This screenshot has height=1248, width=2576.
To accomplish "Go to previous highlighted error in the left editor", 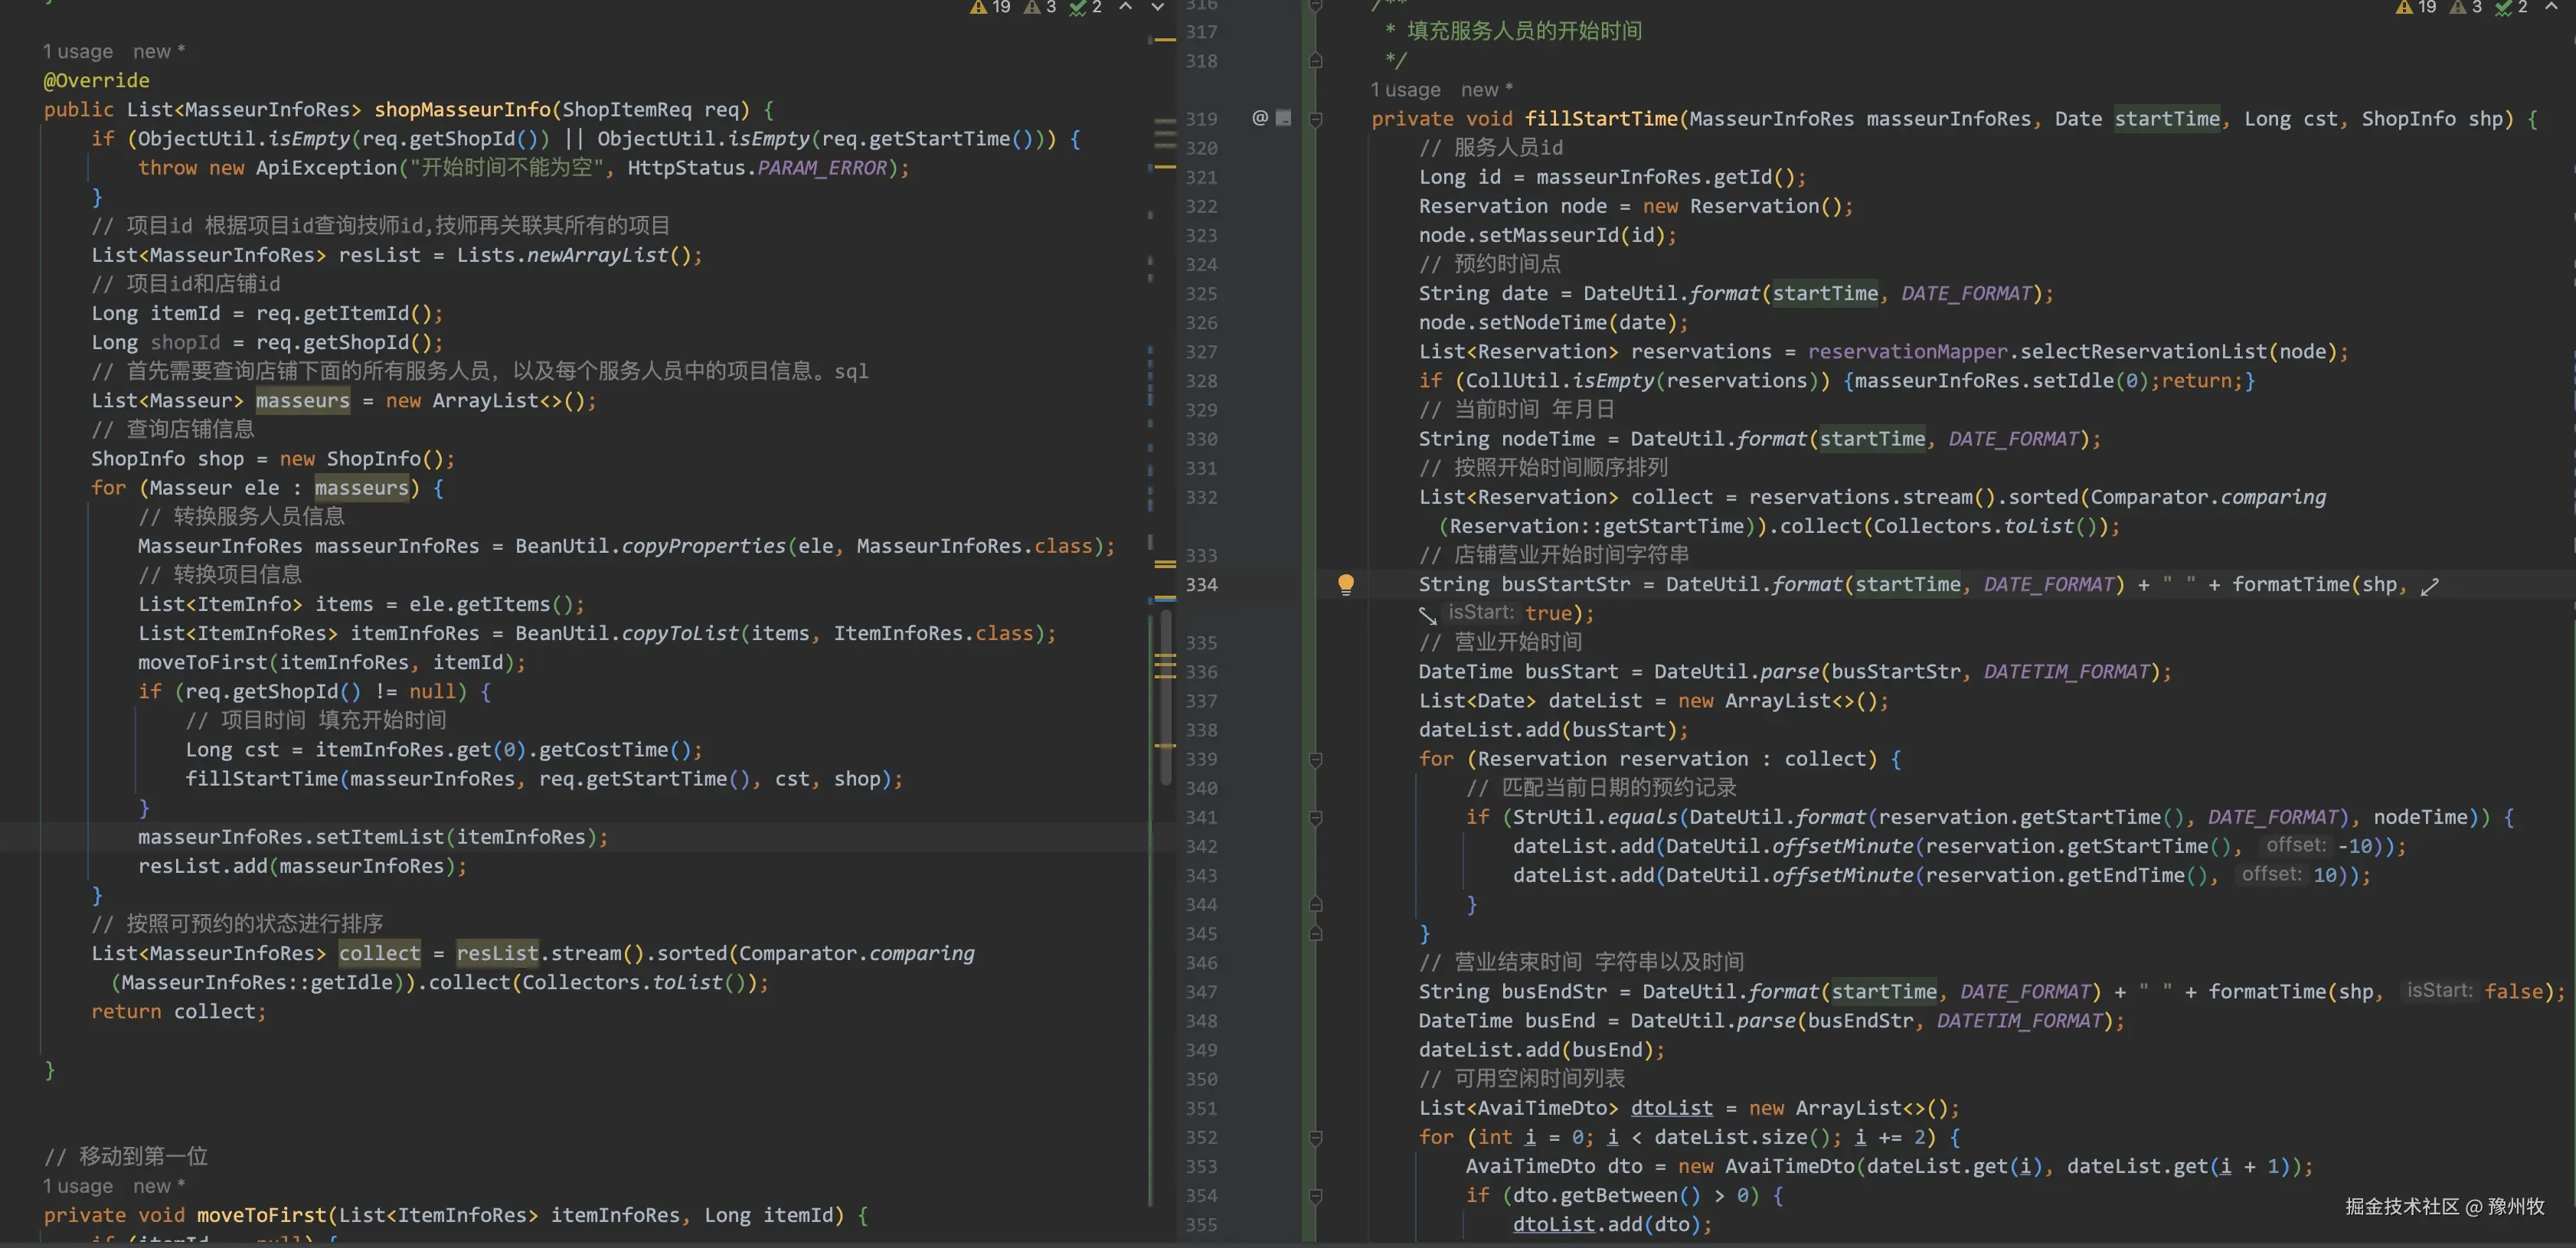I will pyautogui.click(x=1126, y=7).
